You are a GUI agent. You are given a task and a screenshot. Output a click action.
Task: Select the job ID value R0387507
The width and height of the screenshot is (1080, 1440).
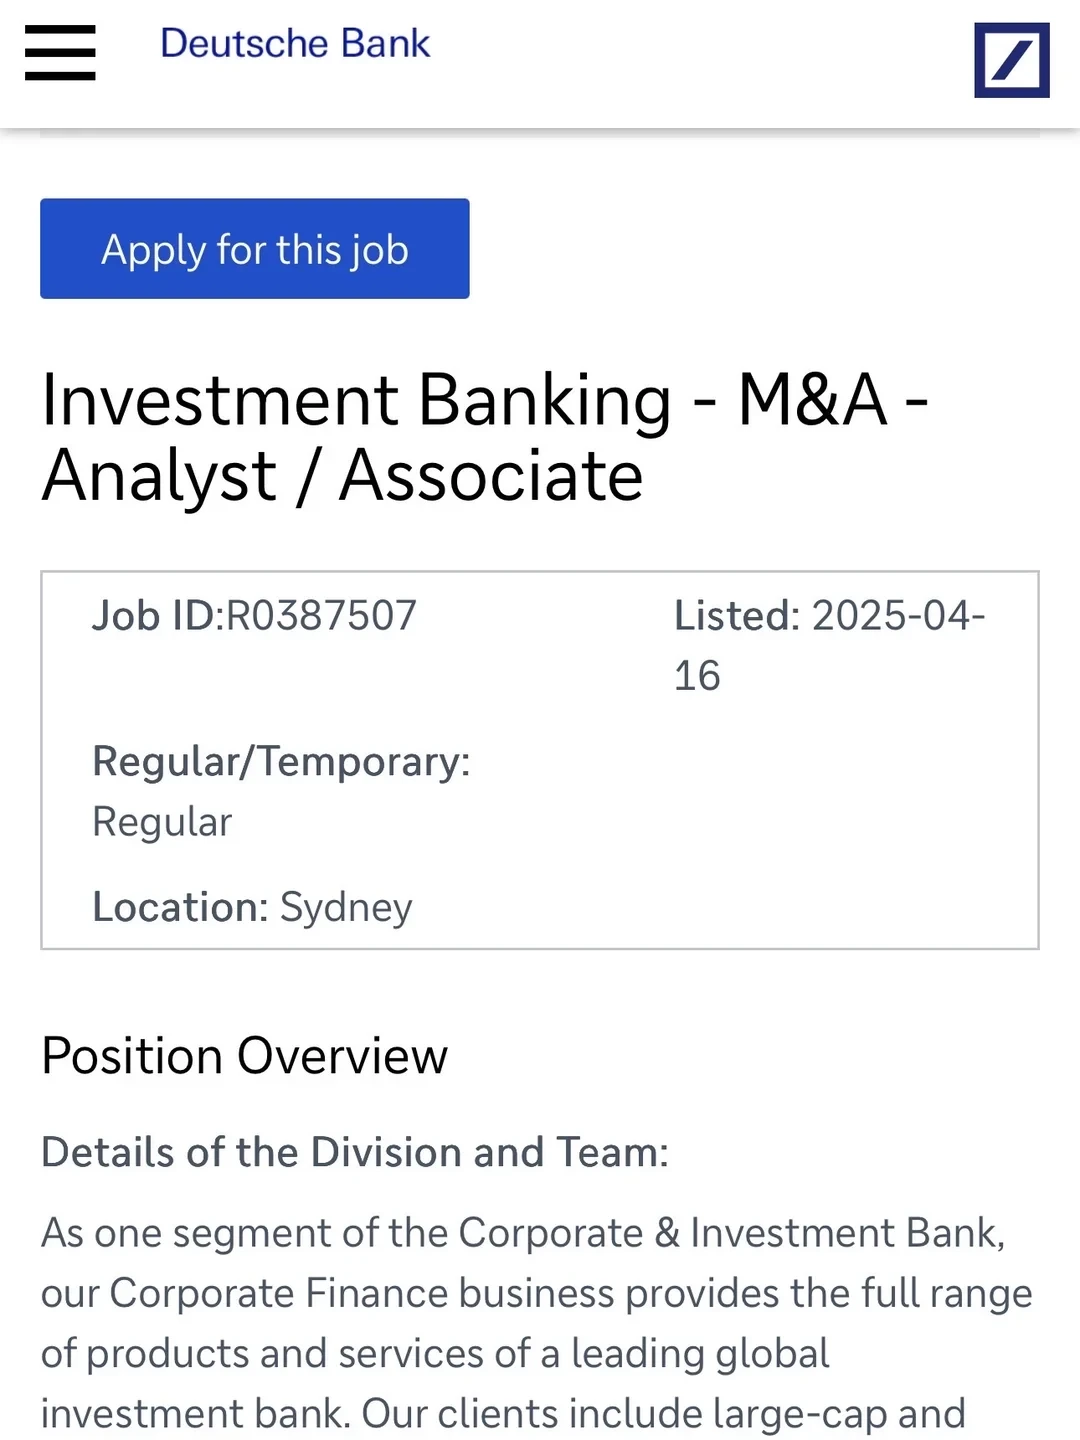(322, 616)
